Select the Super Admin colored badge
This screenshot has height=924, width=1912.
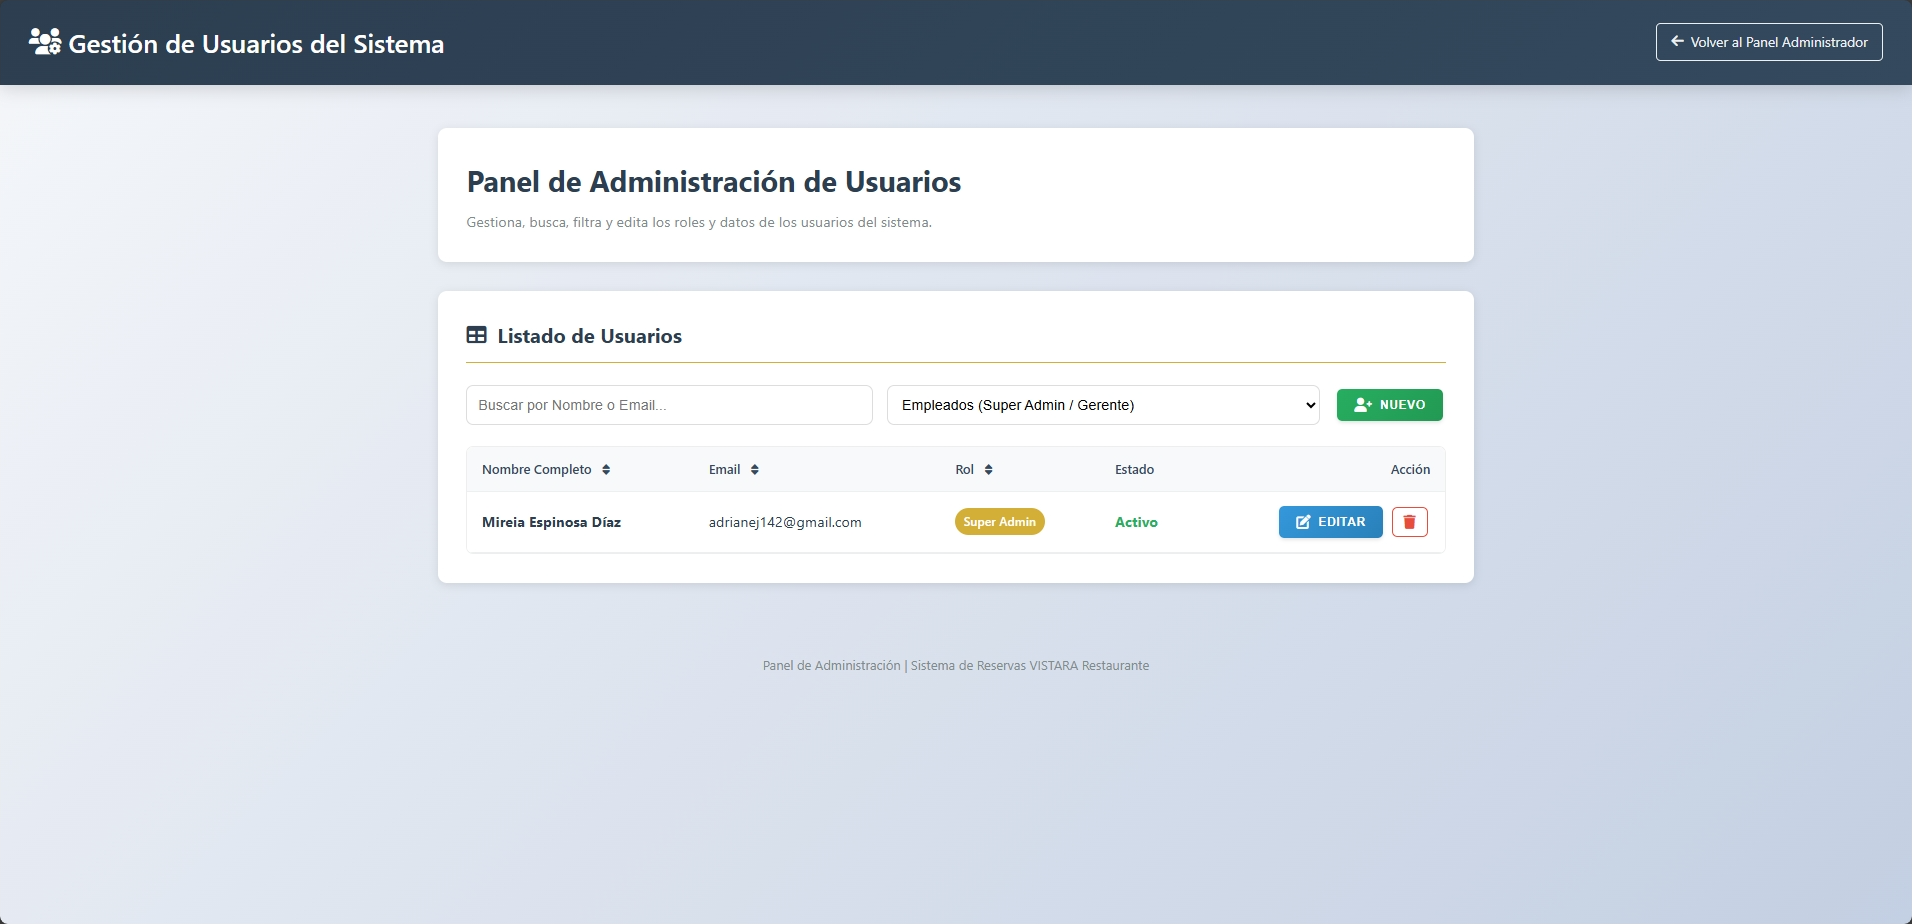click(999, 521)
